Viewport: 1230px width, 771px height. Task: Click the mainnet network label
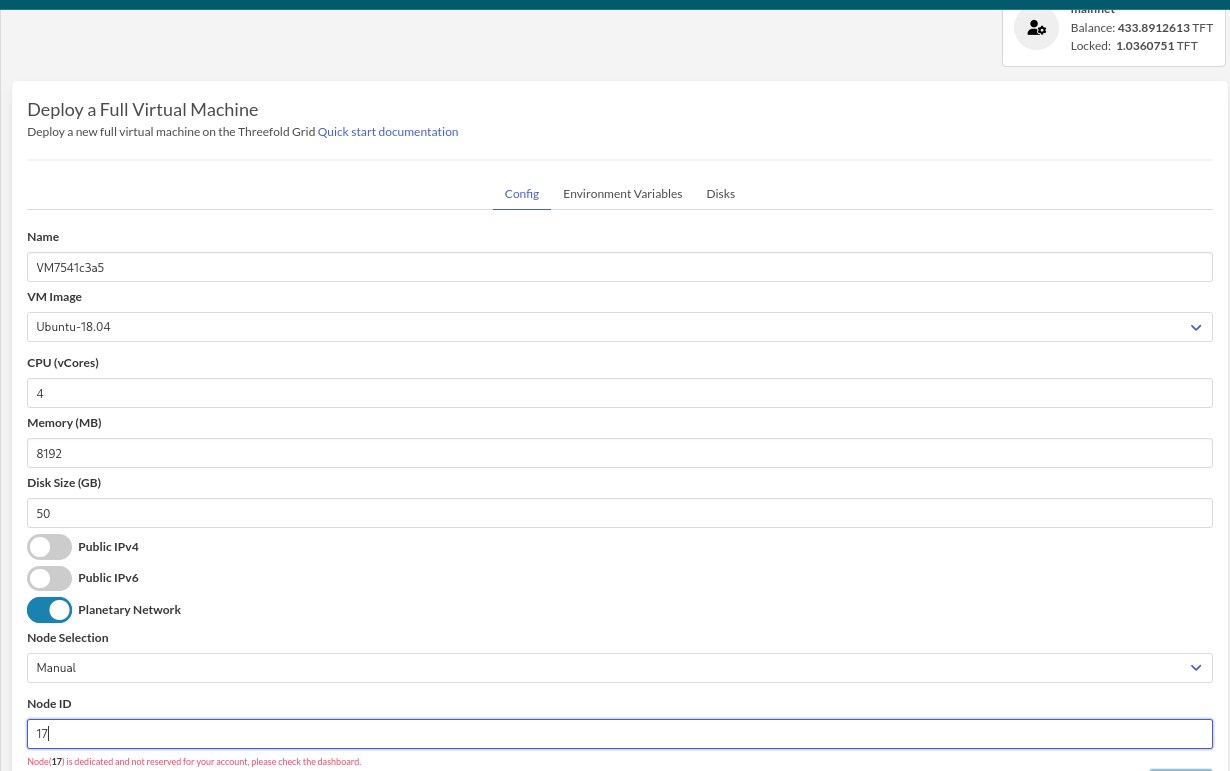(x=1092, y=9)
